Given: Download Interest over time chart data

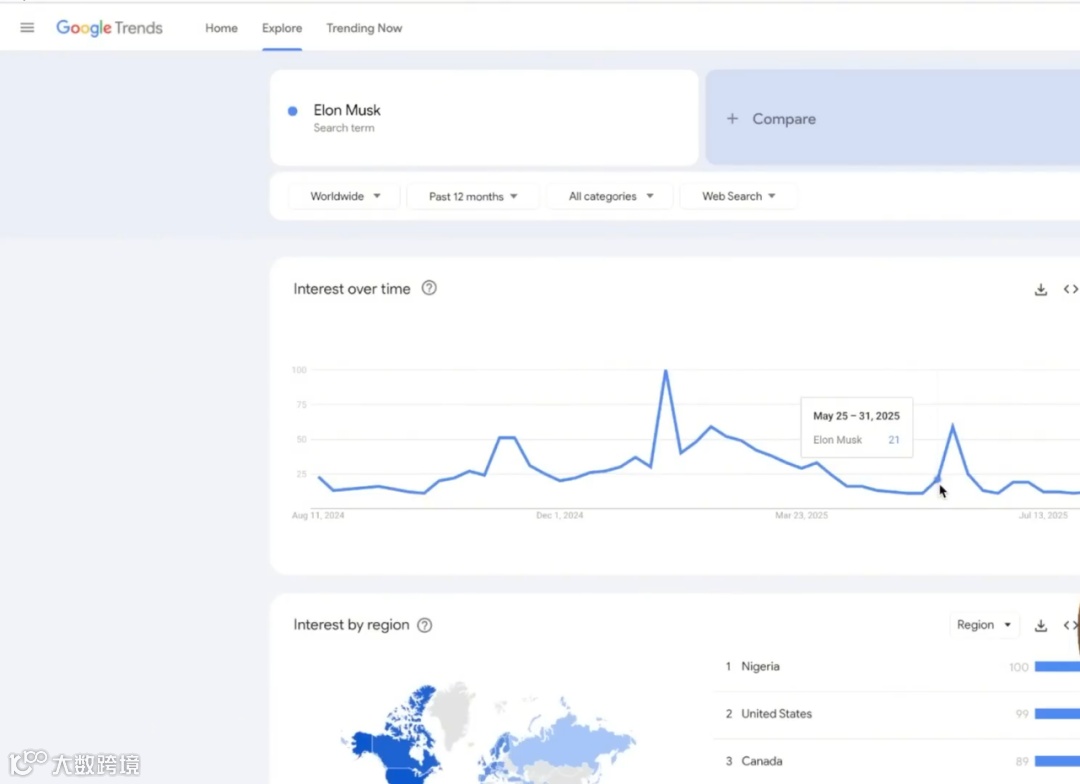Looking at the screenshot, I should click(x=1040, y=289).
